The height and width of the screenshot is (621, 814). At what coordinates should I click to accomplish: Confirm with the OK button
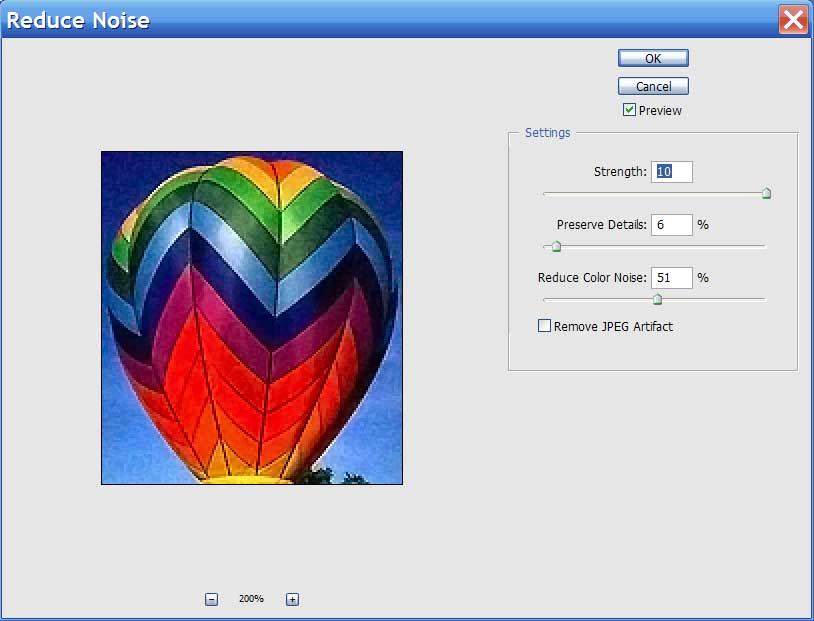pos(653,58)
